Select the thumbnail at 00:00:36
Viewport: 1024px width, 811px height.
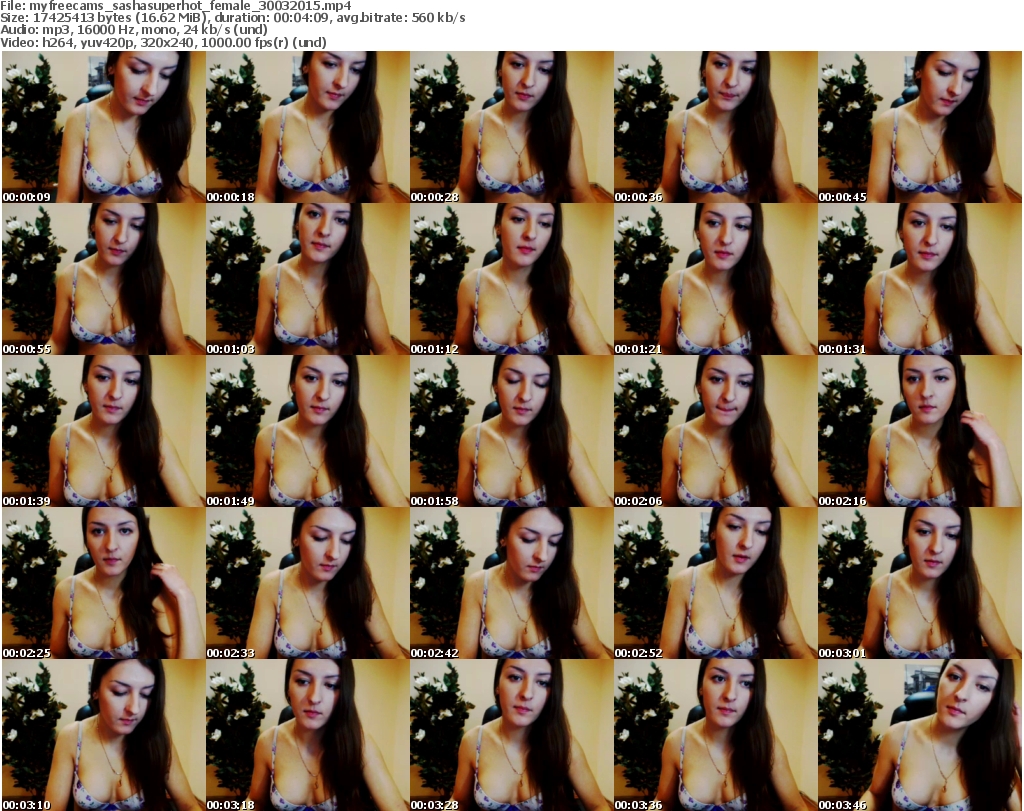tap(716, 127)
